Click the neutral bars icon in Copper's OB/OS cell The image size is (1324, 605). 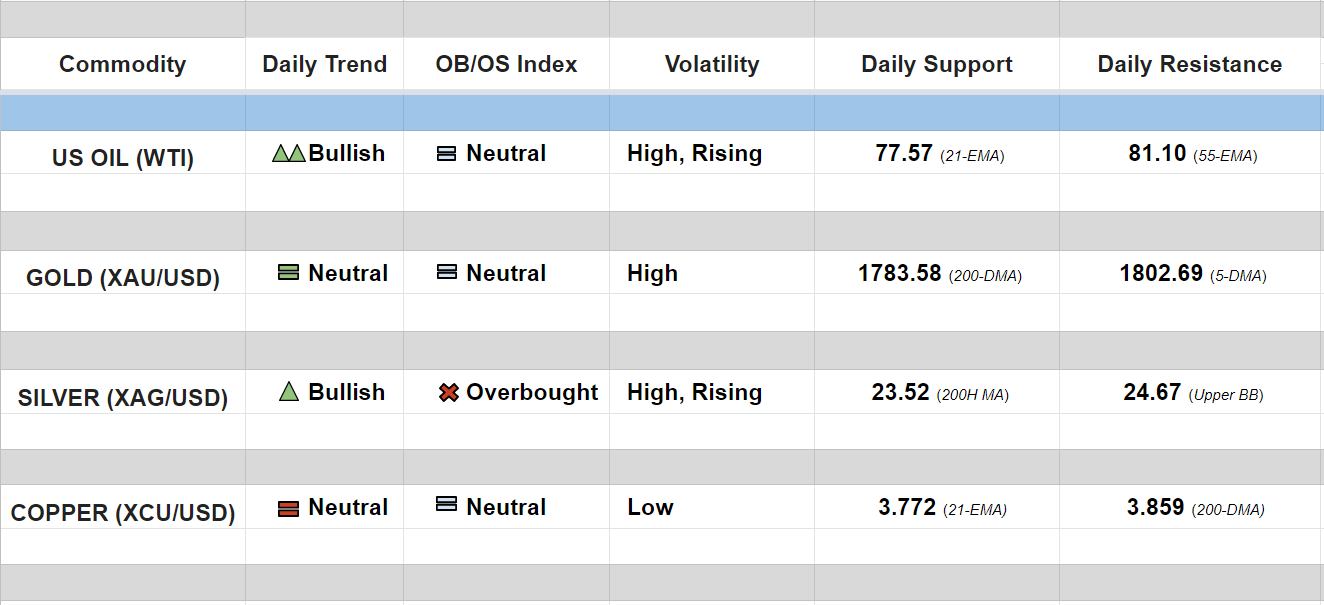447,505
